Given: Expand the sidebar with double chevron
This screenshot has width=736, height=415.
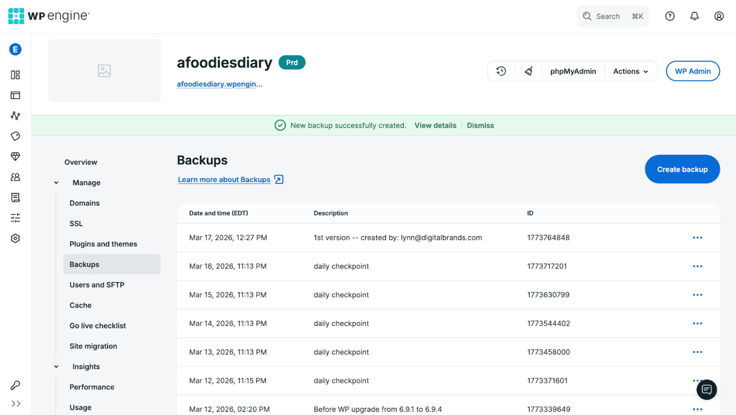Looking at the screenshot, I should click(x=15, y=404).
